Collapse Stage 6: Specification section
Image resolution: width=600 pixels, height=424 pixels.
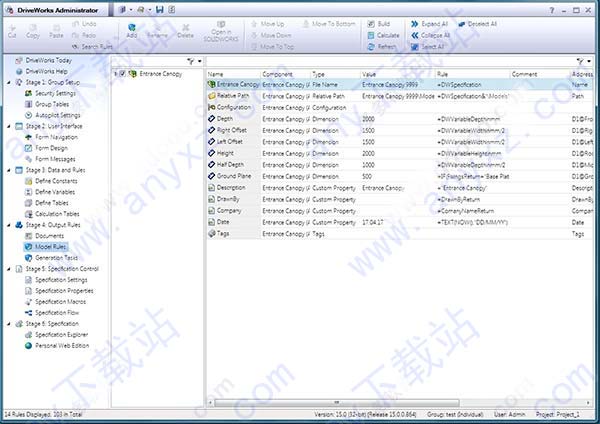click(9, 324)
